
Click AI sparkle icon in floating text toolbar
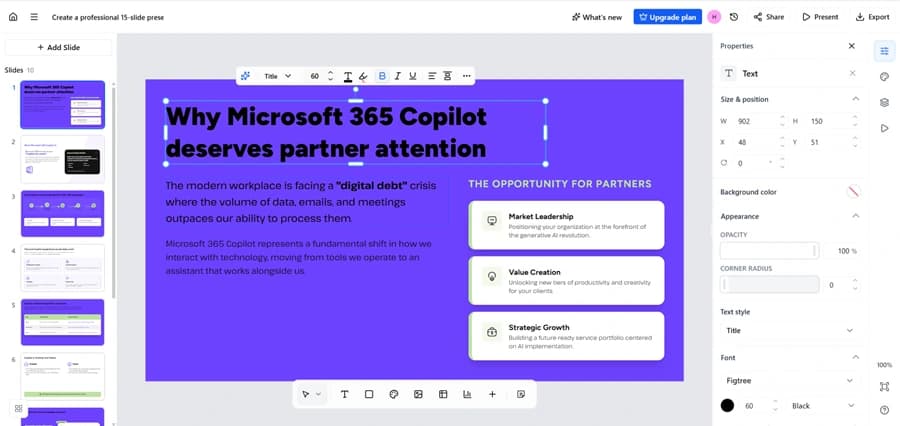pyautogui.click(x=245, y=76)
